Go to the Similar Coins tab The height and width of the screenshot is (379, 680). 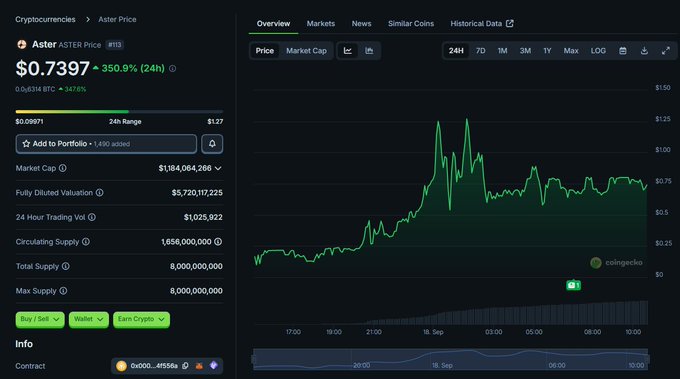tap(411, 23)
